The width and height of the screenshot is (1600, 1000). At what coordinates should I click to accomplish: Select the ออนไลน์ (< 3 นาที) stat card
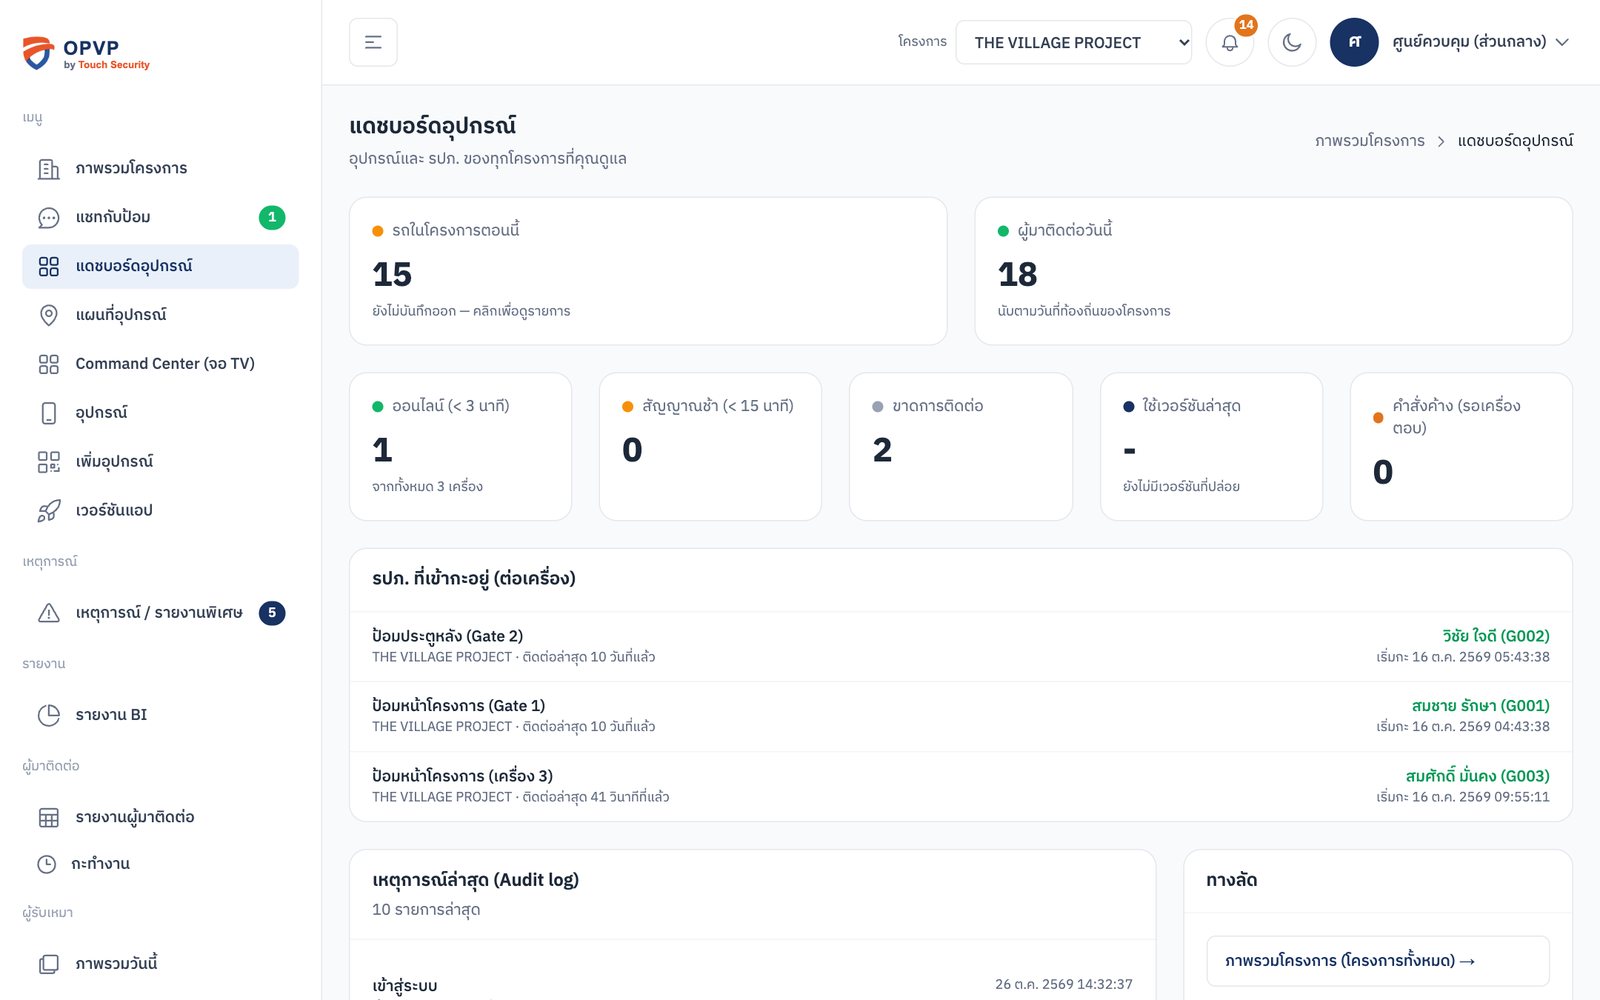tap(460, 447)
